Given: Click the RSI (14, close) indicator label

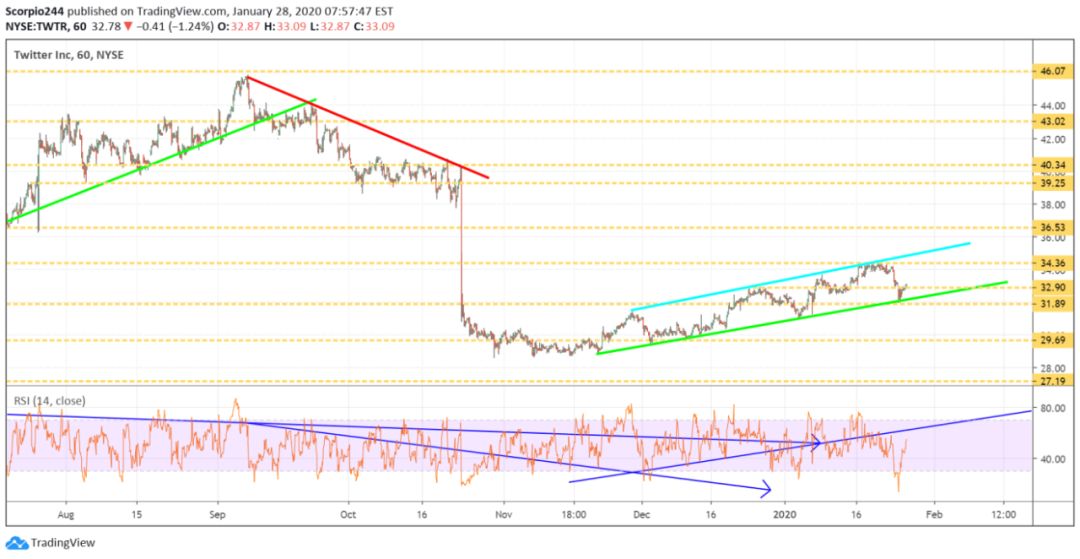Looking at the screenshot, I should coord(49,400).
